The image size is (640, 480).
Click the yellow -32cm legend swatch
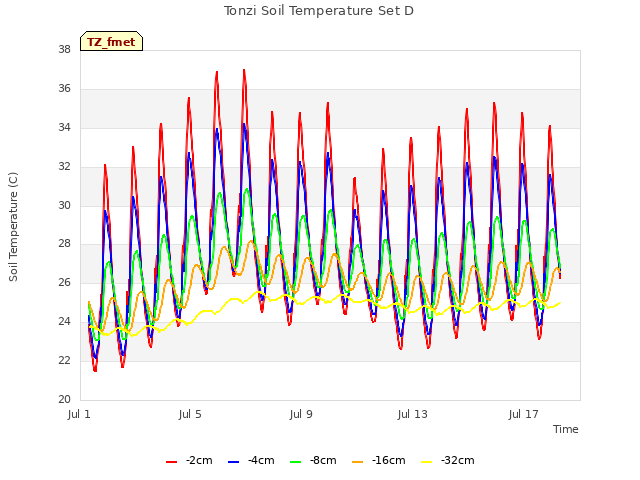coord(427,462)
